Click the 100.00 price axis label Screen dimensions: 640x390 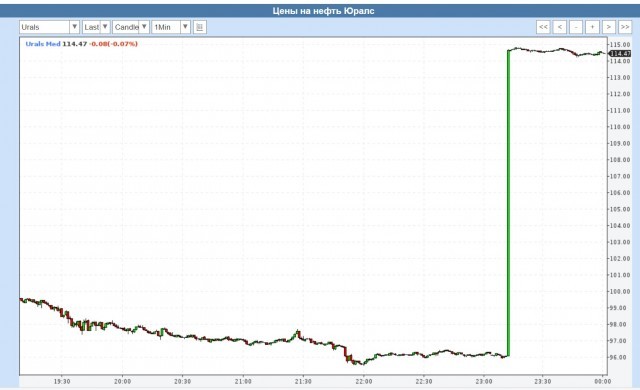coord(620,291)
